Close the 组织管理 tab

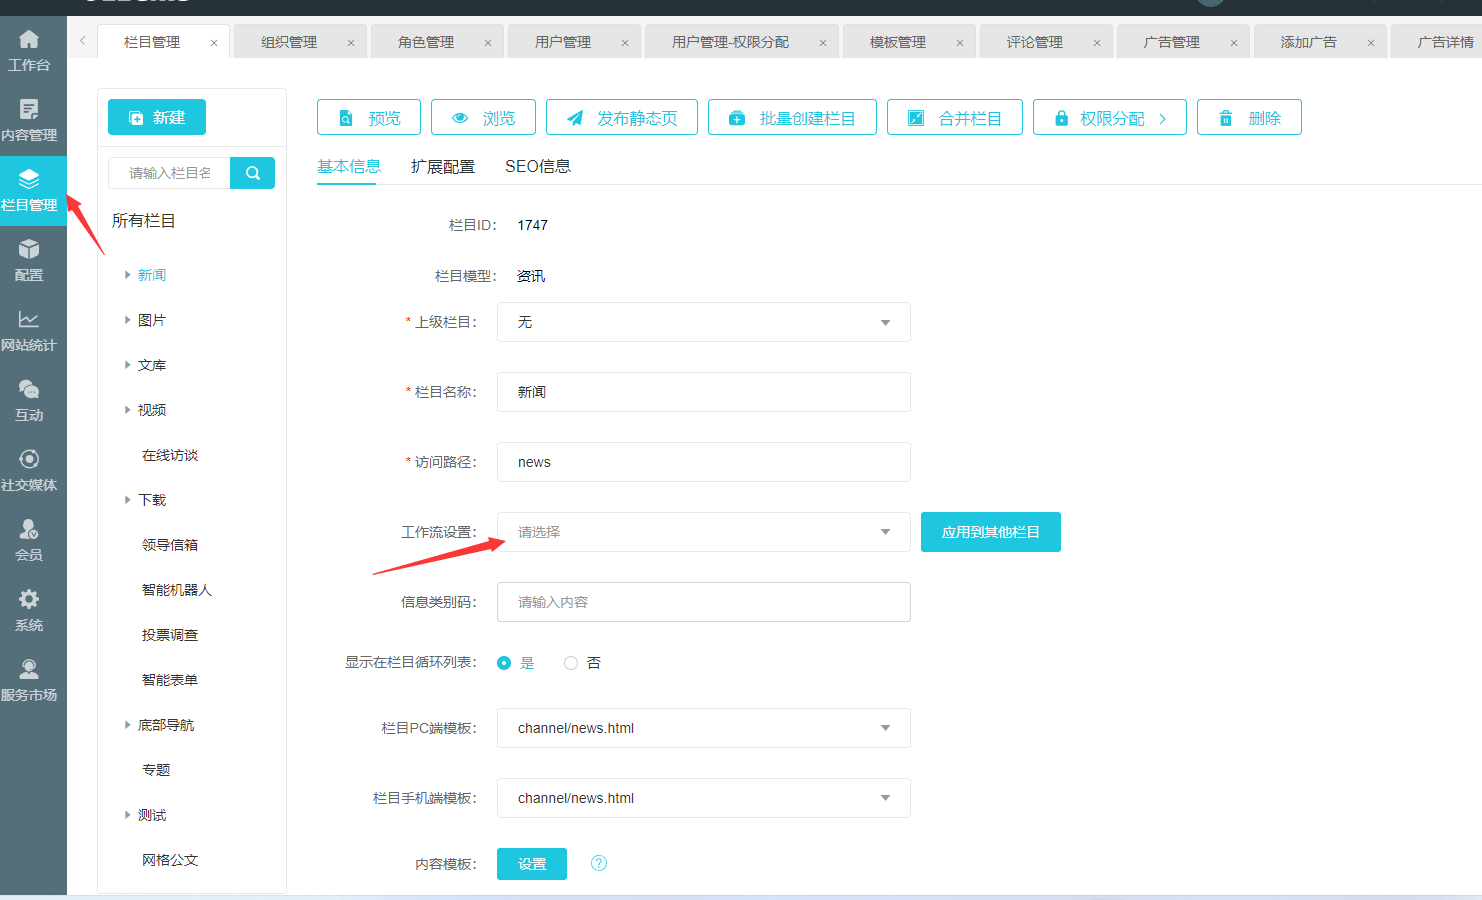[351, 43]
